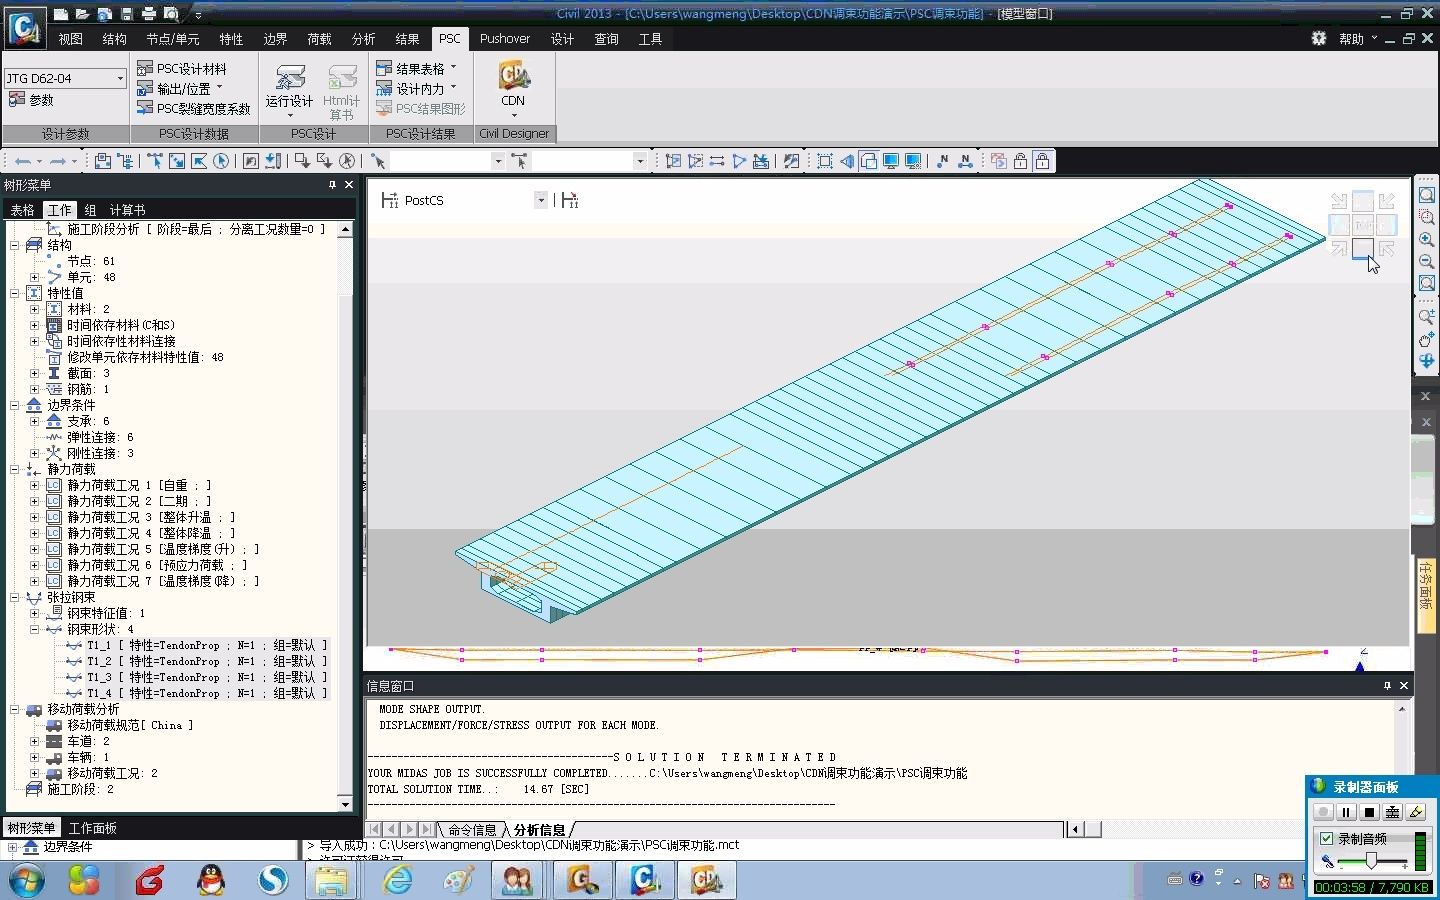Viewport: 1440px width, 900px height.
Task: Click zoom in magnifier on right toolbar
Action: coord(1426,240)
